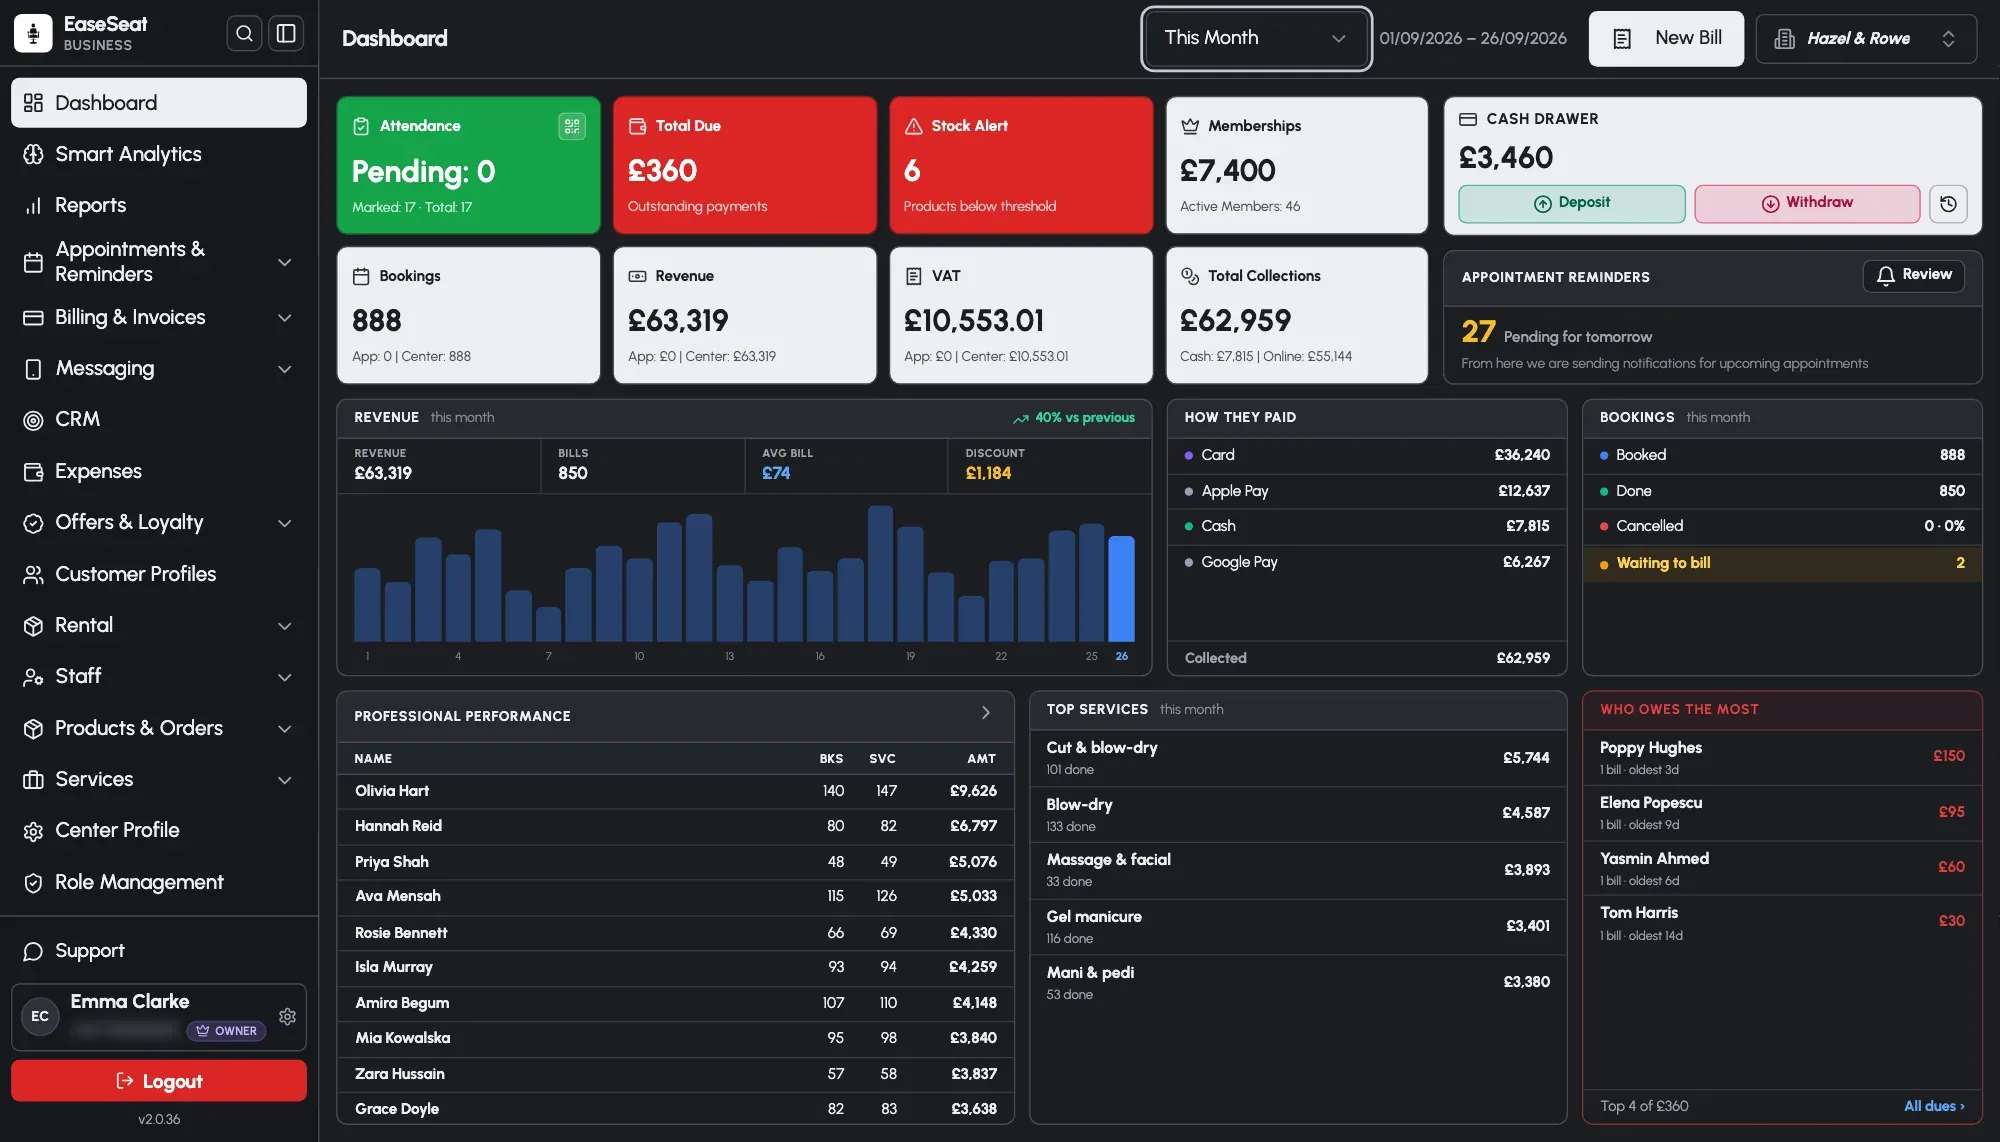
Task: Click the EaseSeat logo icon
Action: tap(33, 34)
